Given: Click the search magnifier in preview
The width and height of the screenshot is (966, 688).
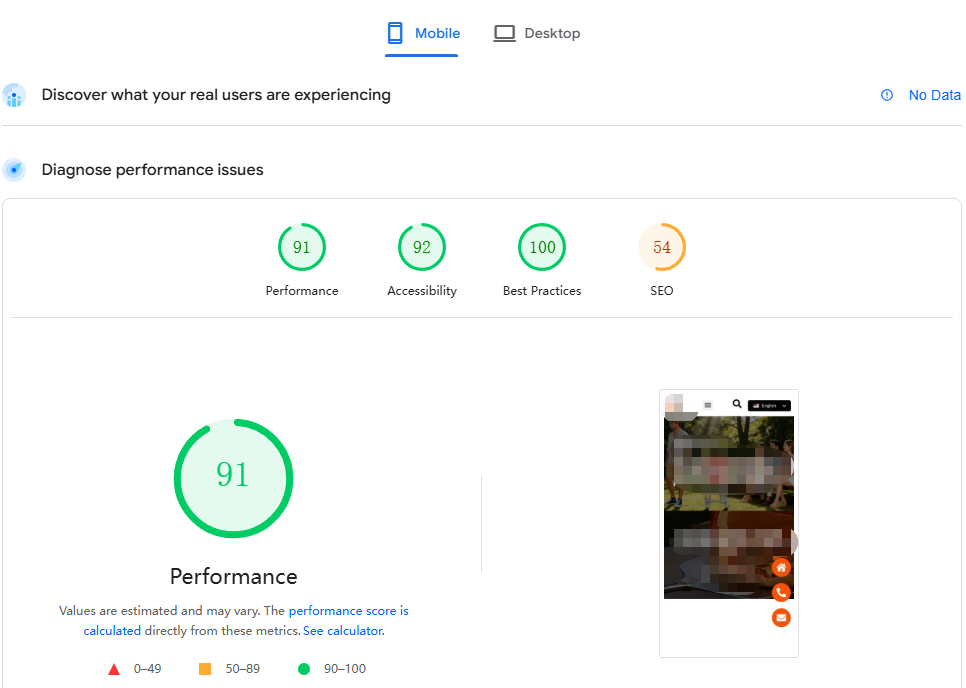Looking at the screenshot, I should point(737,404).
